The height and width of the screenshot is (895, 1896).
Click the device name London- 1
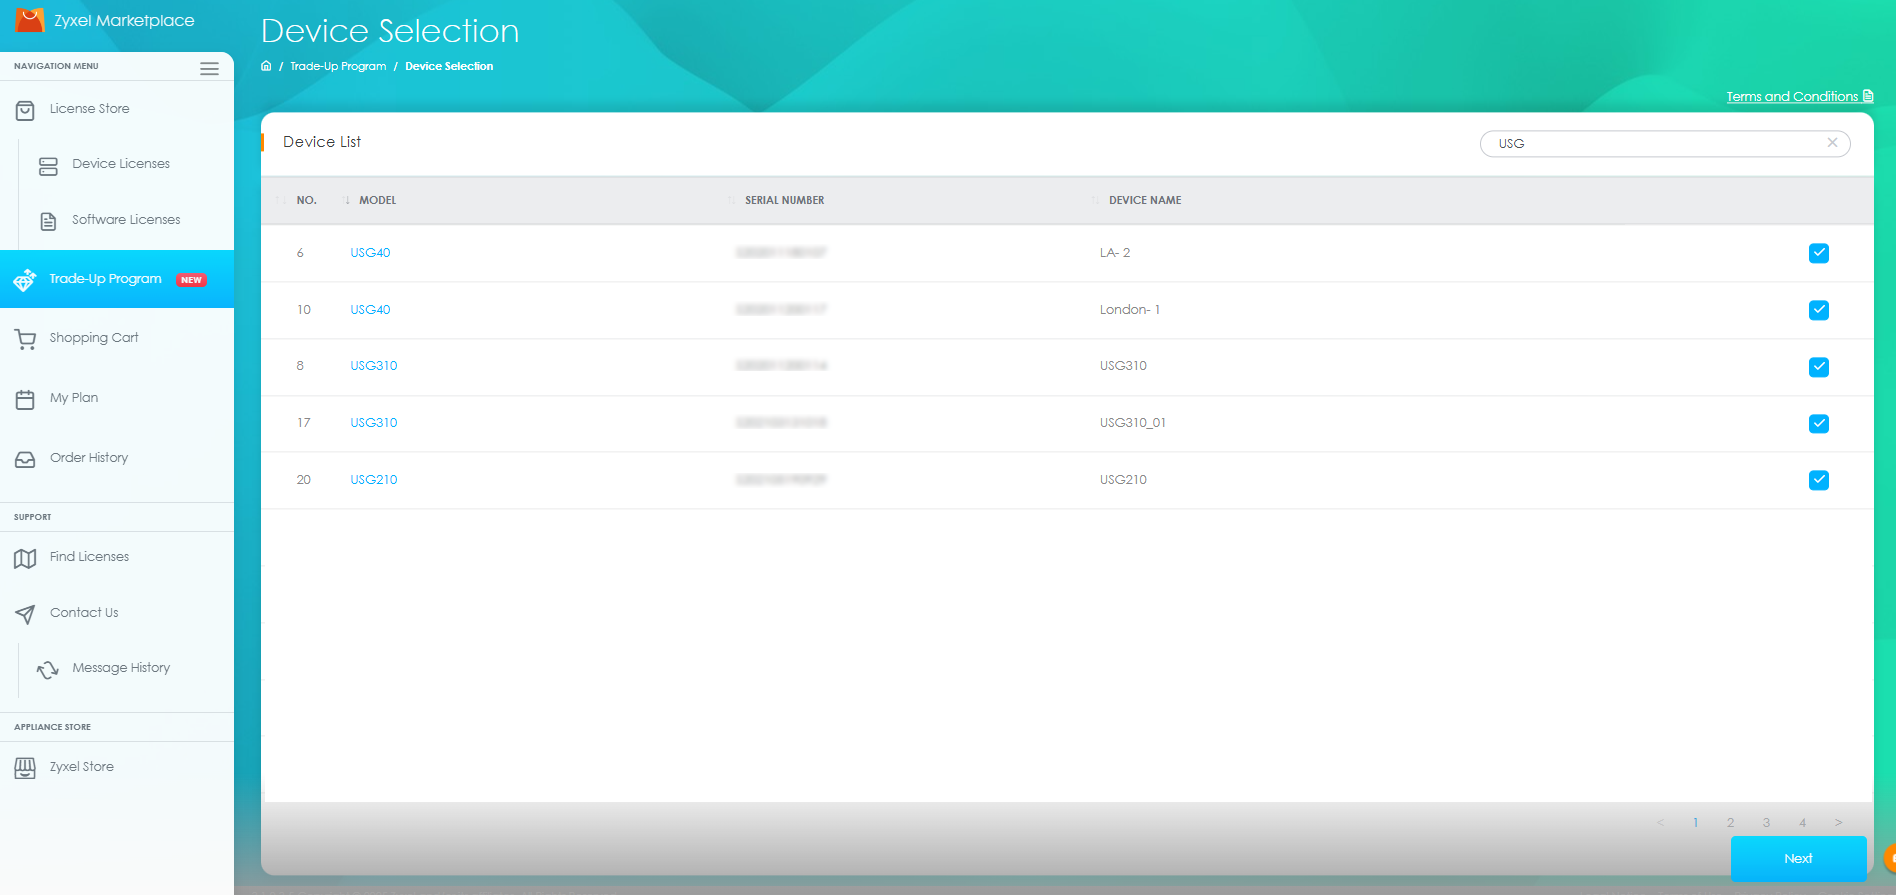pyautogui.click(x=1130, y=310)
